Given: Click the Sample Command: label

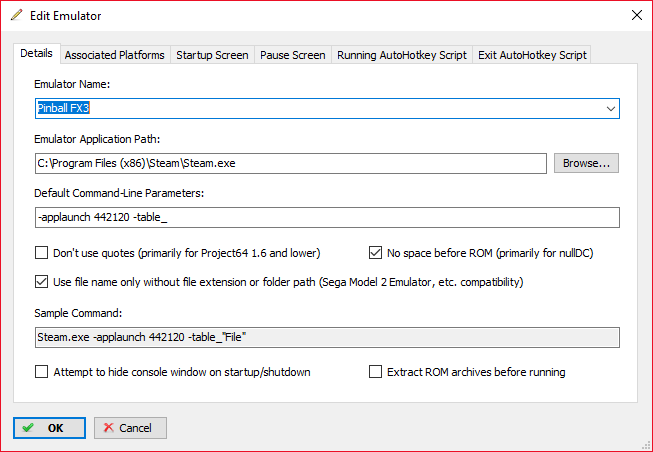Looking at the screenshot, I should pos(78,313).
